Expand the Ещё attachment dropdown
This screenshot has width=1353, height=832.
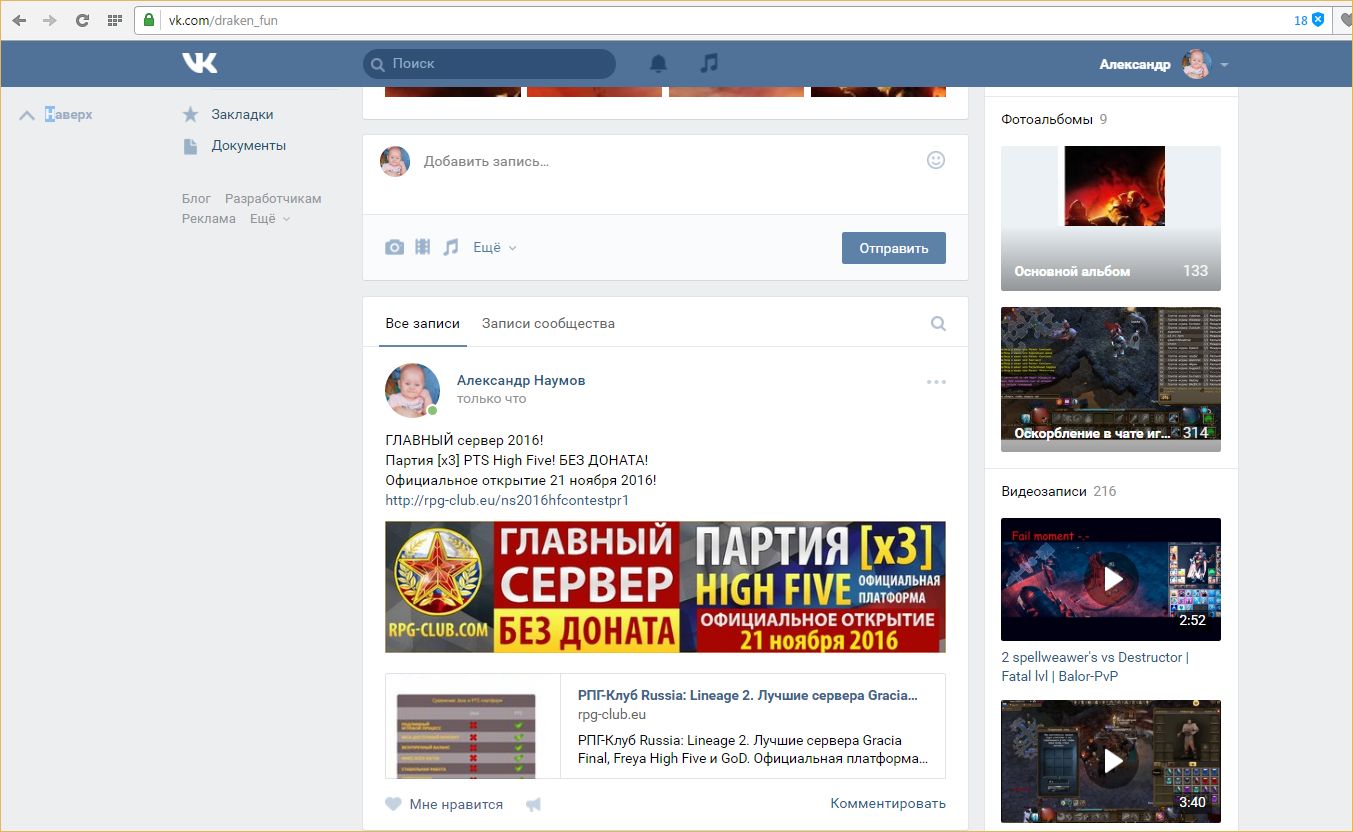click(x=495, y=248)
